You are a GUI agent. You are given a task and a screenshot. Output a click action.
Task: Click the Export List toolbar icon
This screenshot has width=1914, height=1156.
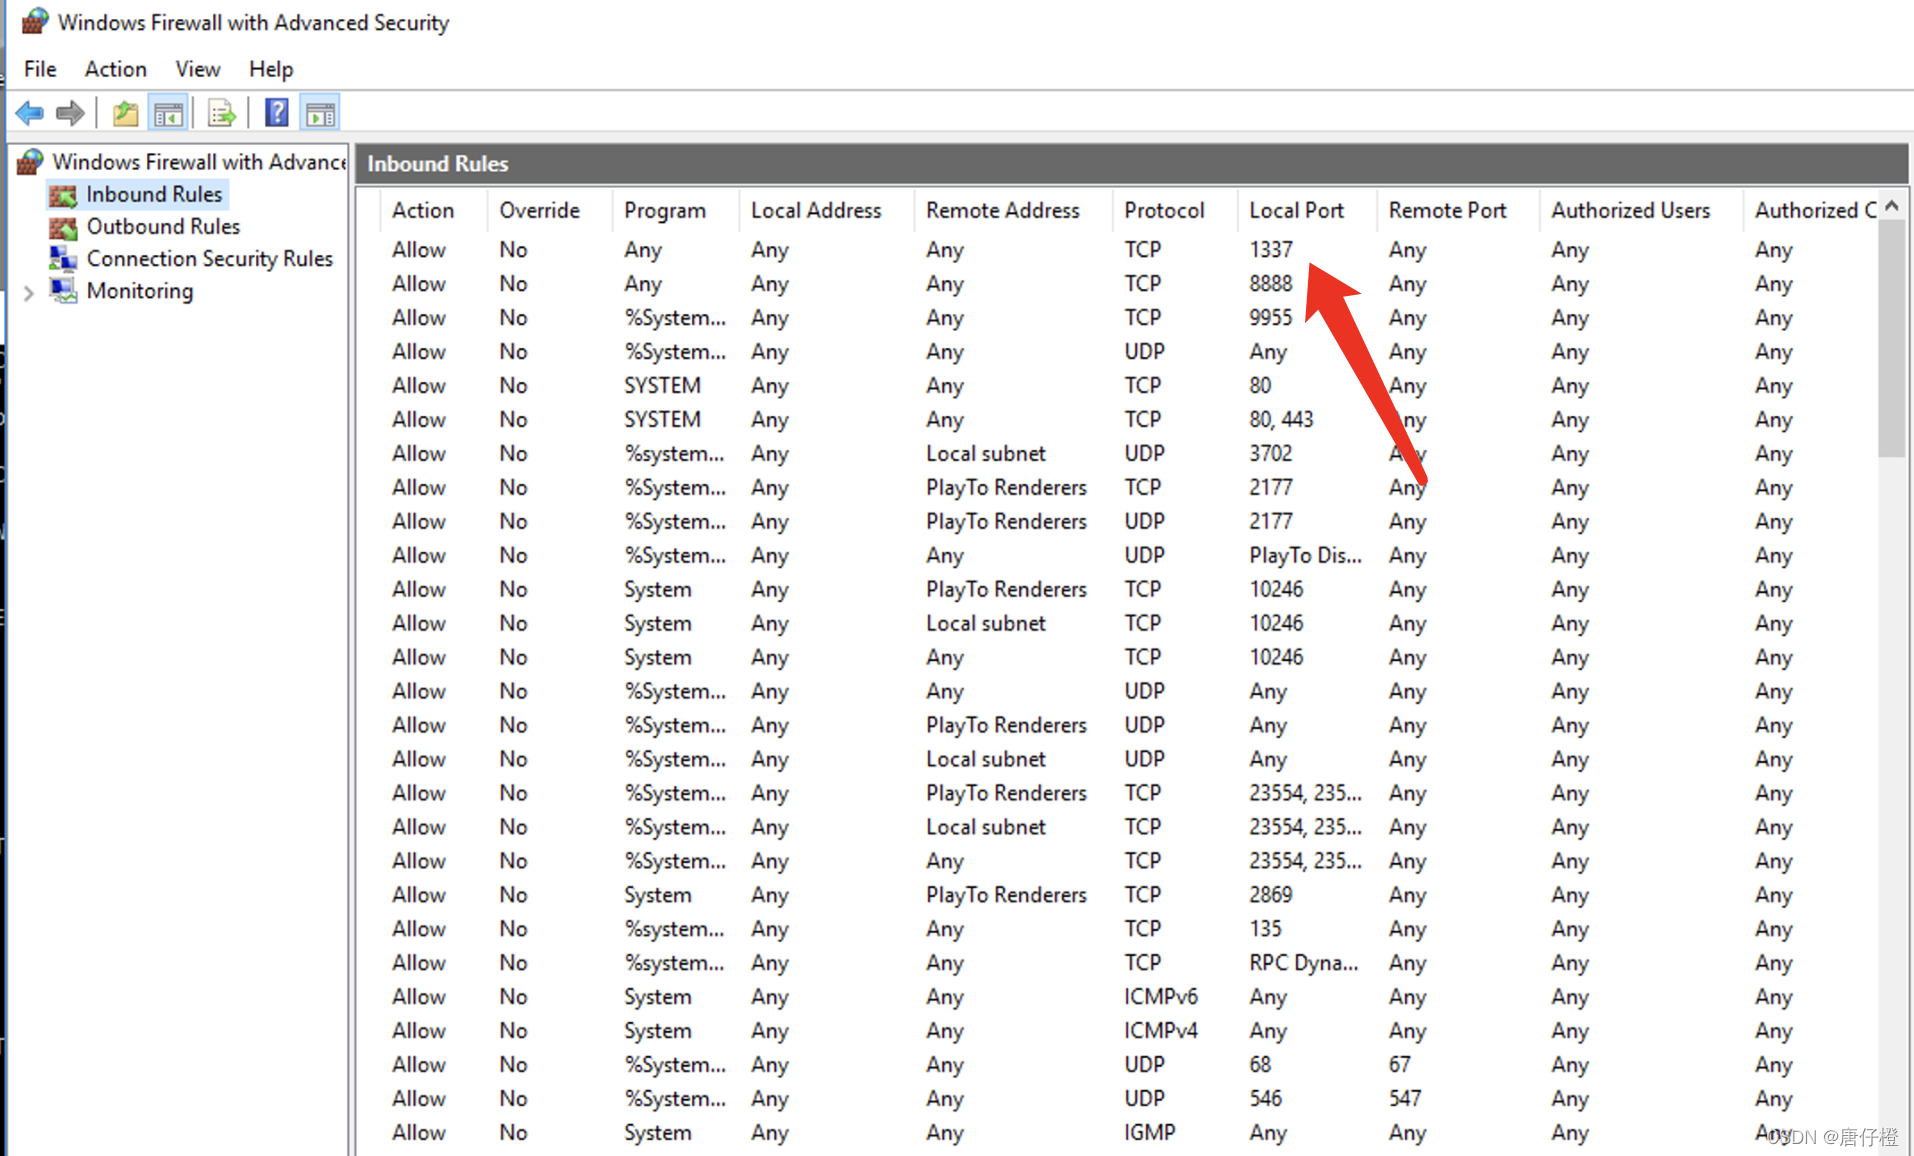[221, 113]
